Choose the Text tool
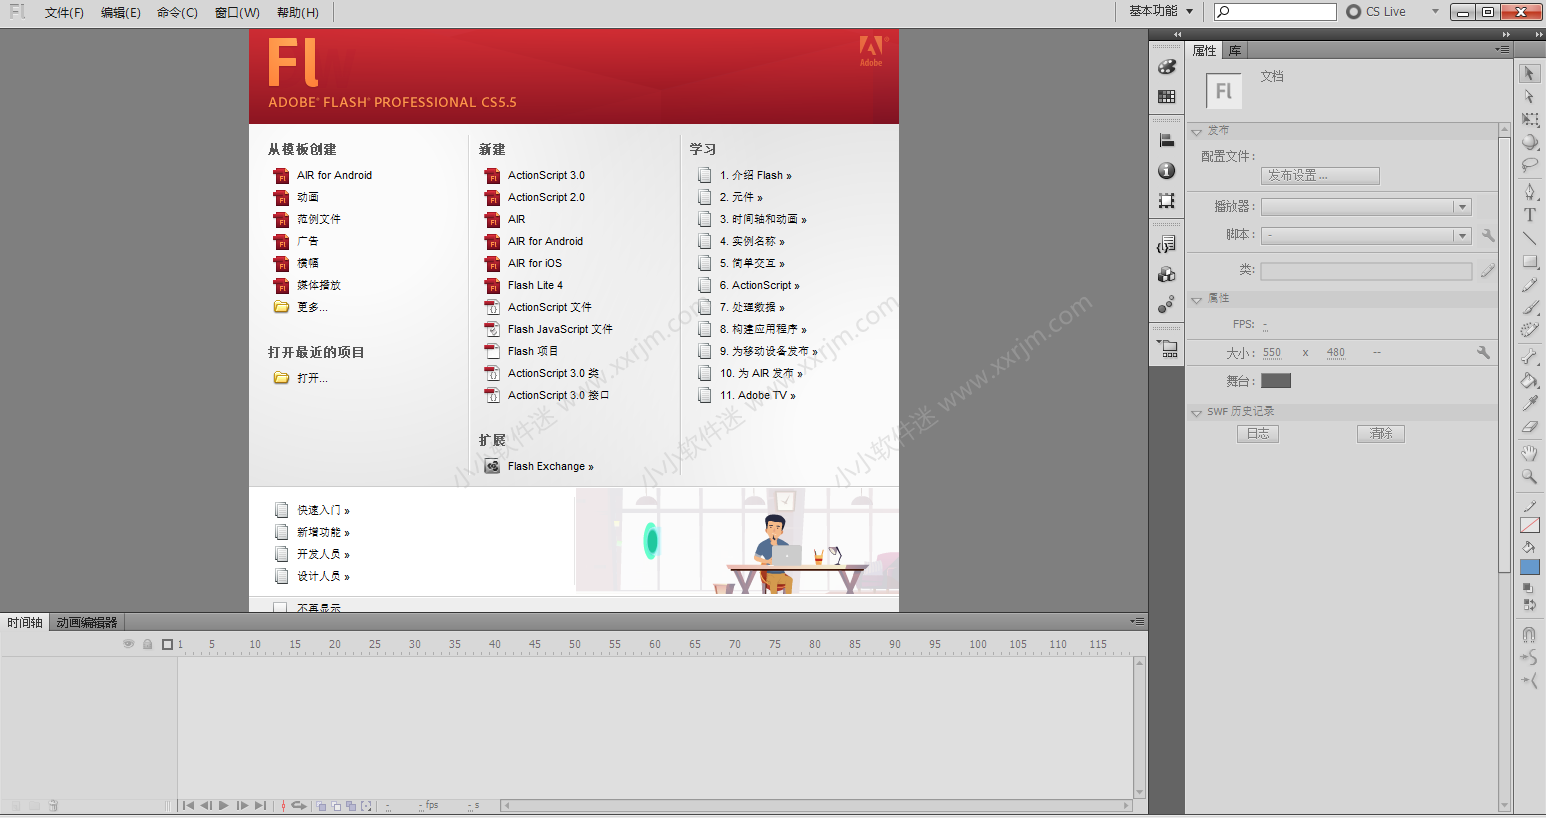The width and height of the screenshot is (1546, 818). click(1529, 214)
